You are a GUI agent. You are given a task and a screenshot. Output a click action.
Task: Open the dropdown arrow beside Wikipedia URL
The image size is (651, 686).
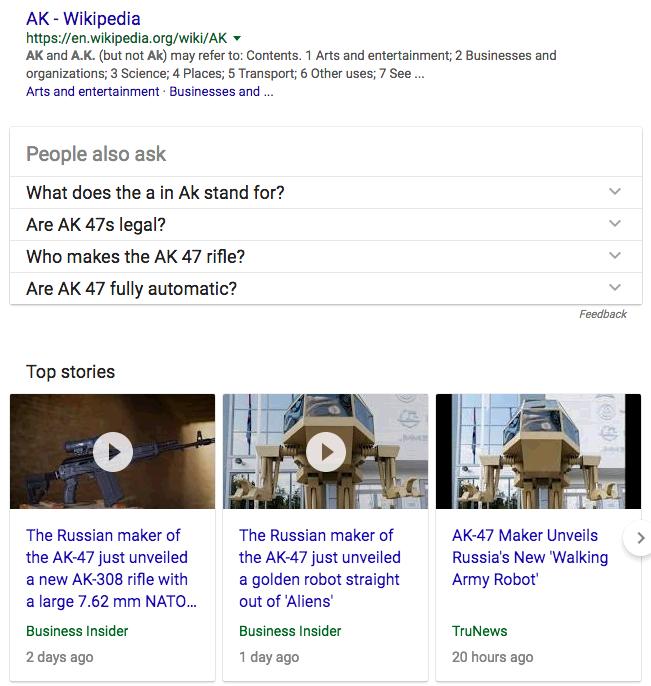[x=237, y=38]
